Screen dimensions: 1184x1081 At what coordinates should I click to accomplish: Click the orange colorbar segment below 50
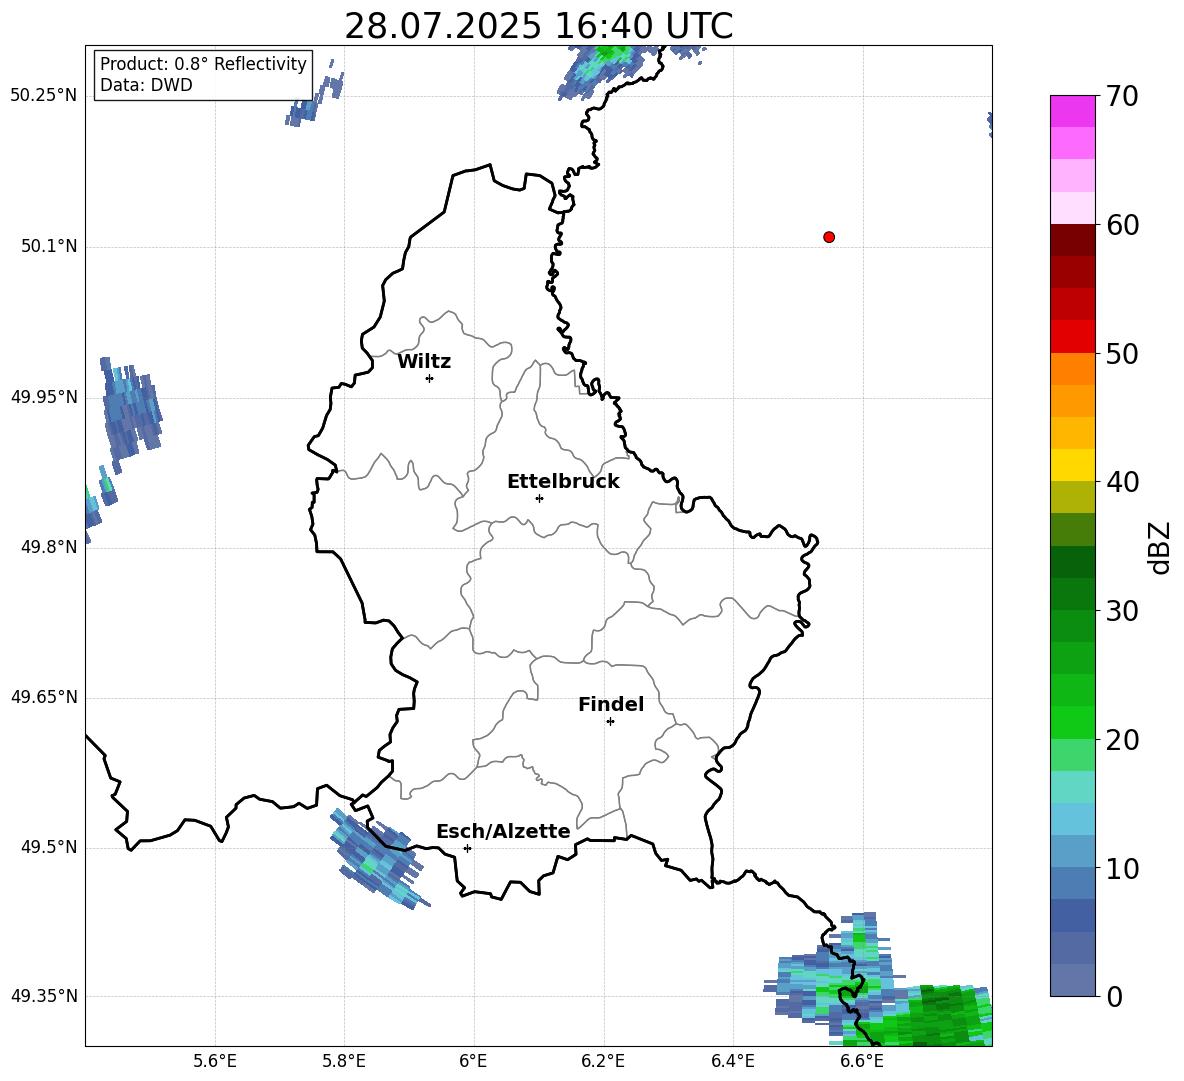pyautogui.click(x=1072, y=368)
